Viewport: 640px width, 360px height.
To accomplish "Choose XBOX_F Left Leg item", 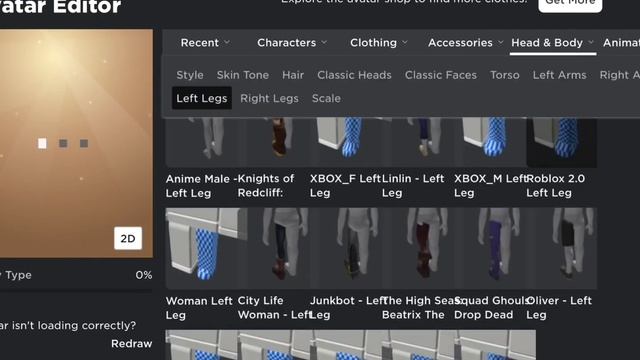I will point(346,142).
